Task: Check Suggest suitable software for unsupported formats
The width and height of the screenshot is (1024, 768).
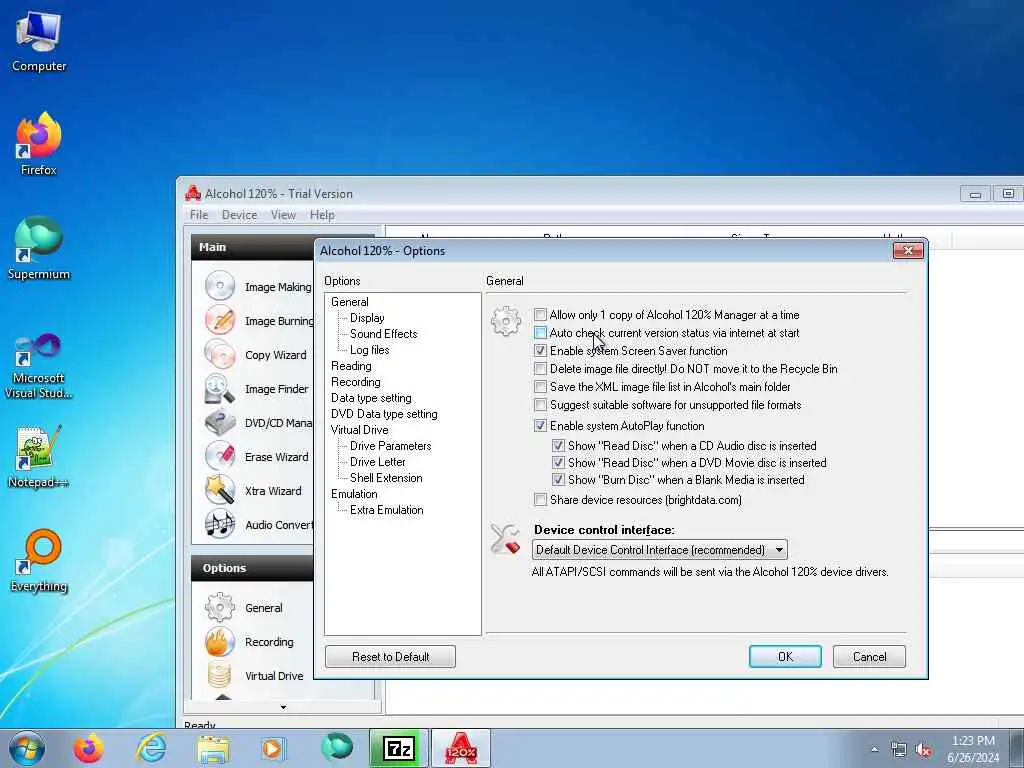Action: click(x=540, y=405)
